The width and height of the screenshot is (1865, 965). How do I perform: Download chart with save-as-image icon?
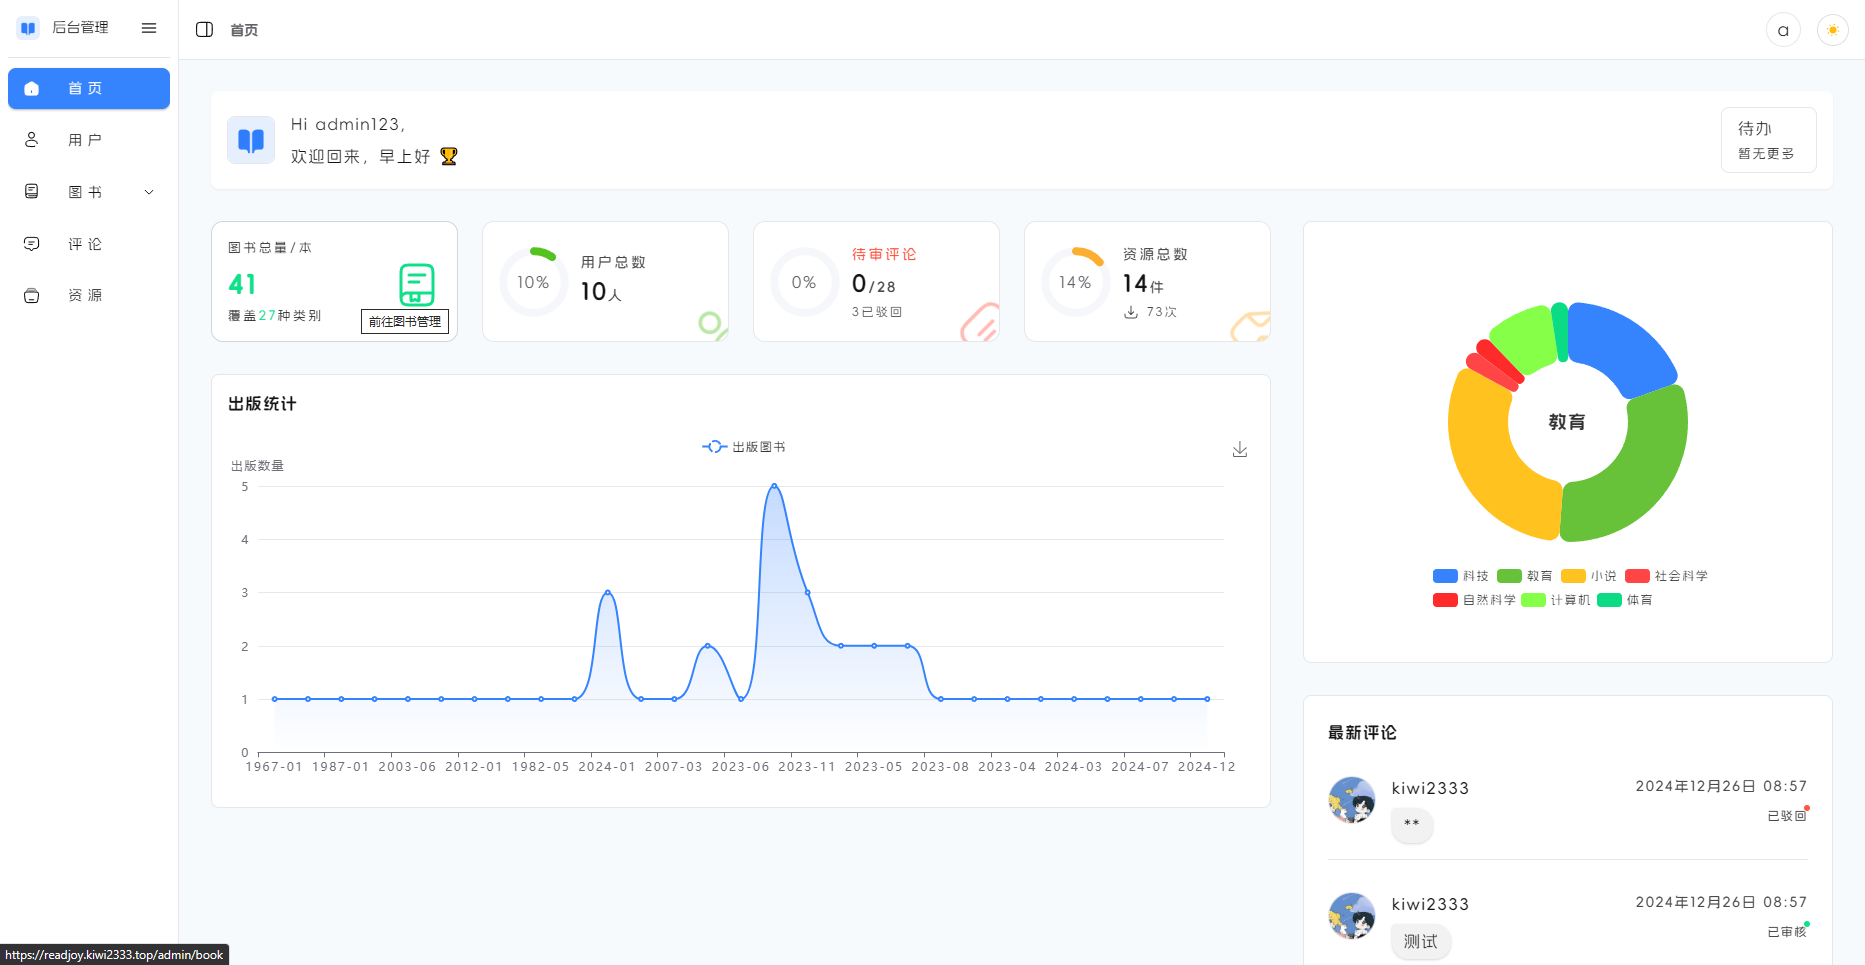pos(1240,449)
